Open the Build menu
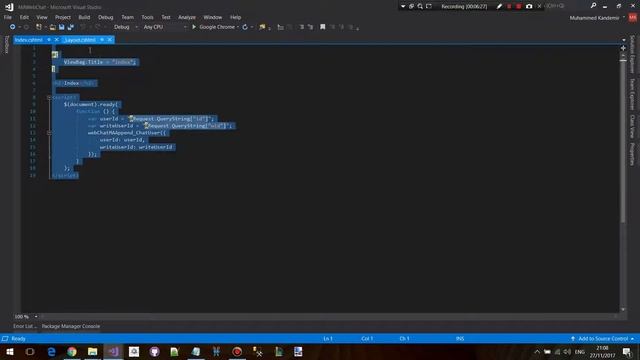Viewport: 640px width, 360px height. point(84,17)
